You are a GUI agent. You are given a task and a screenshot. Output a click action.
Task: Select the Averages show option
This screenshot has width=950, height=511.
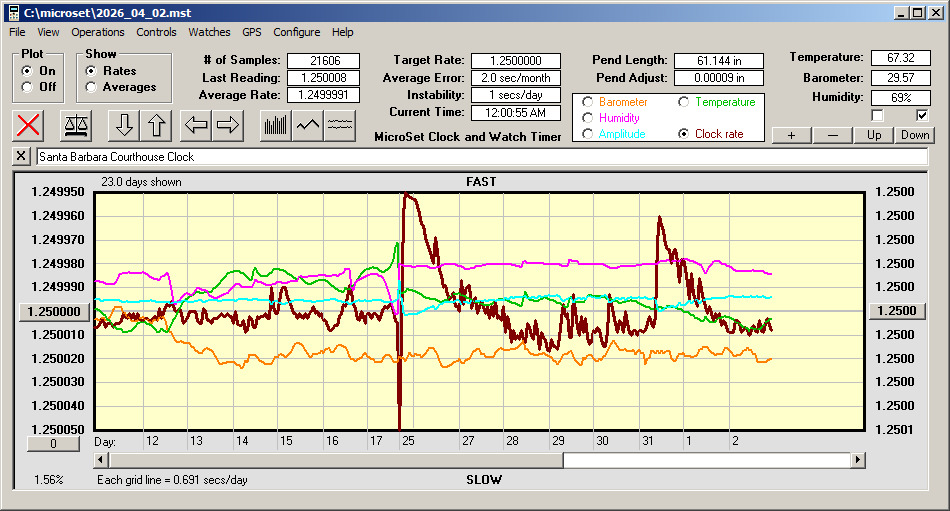91,87
